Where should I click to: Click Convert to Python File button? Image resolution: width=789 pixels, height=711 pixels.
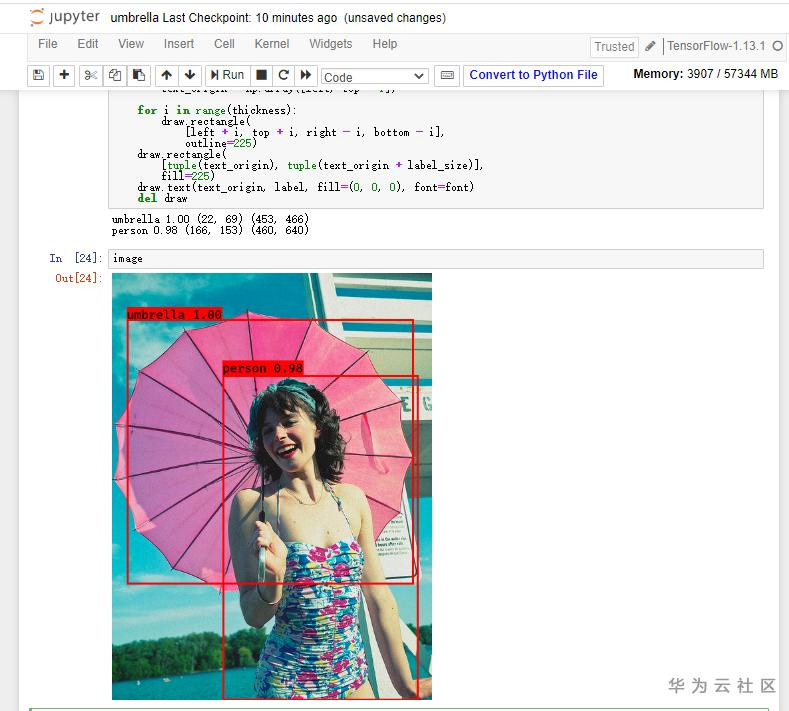[533, 75]
